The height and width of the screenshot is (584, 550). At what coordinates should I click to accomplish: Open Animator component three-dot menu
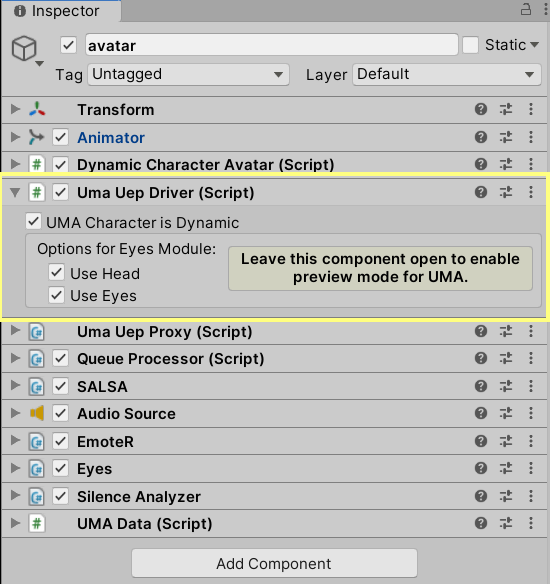(x=531, y=137)
